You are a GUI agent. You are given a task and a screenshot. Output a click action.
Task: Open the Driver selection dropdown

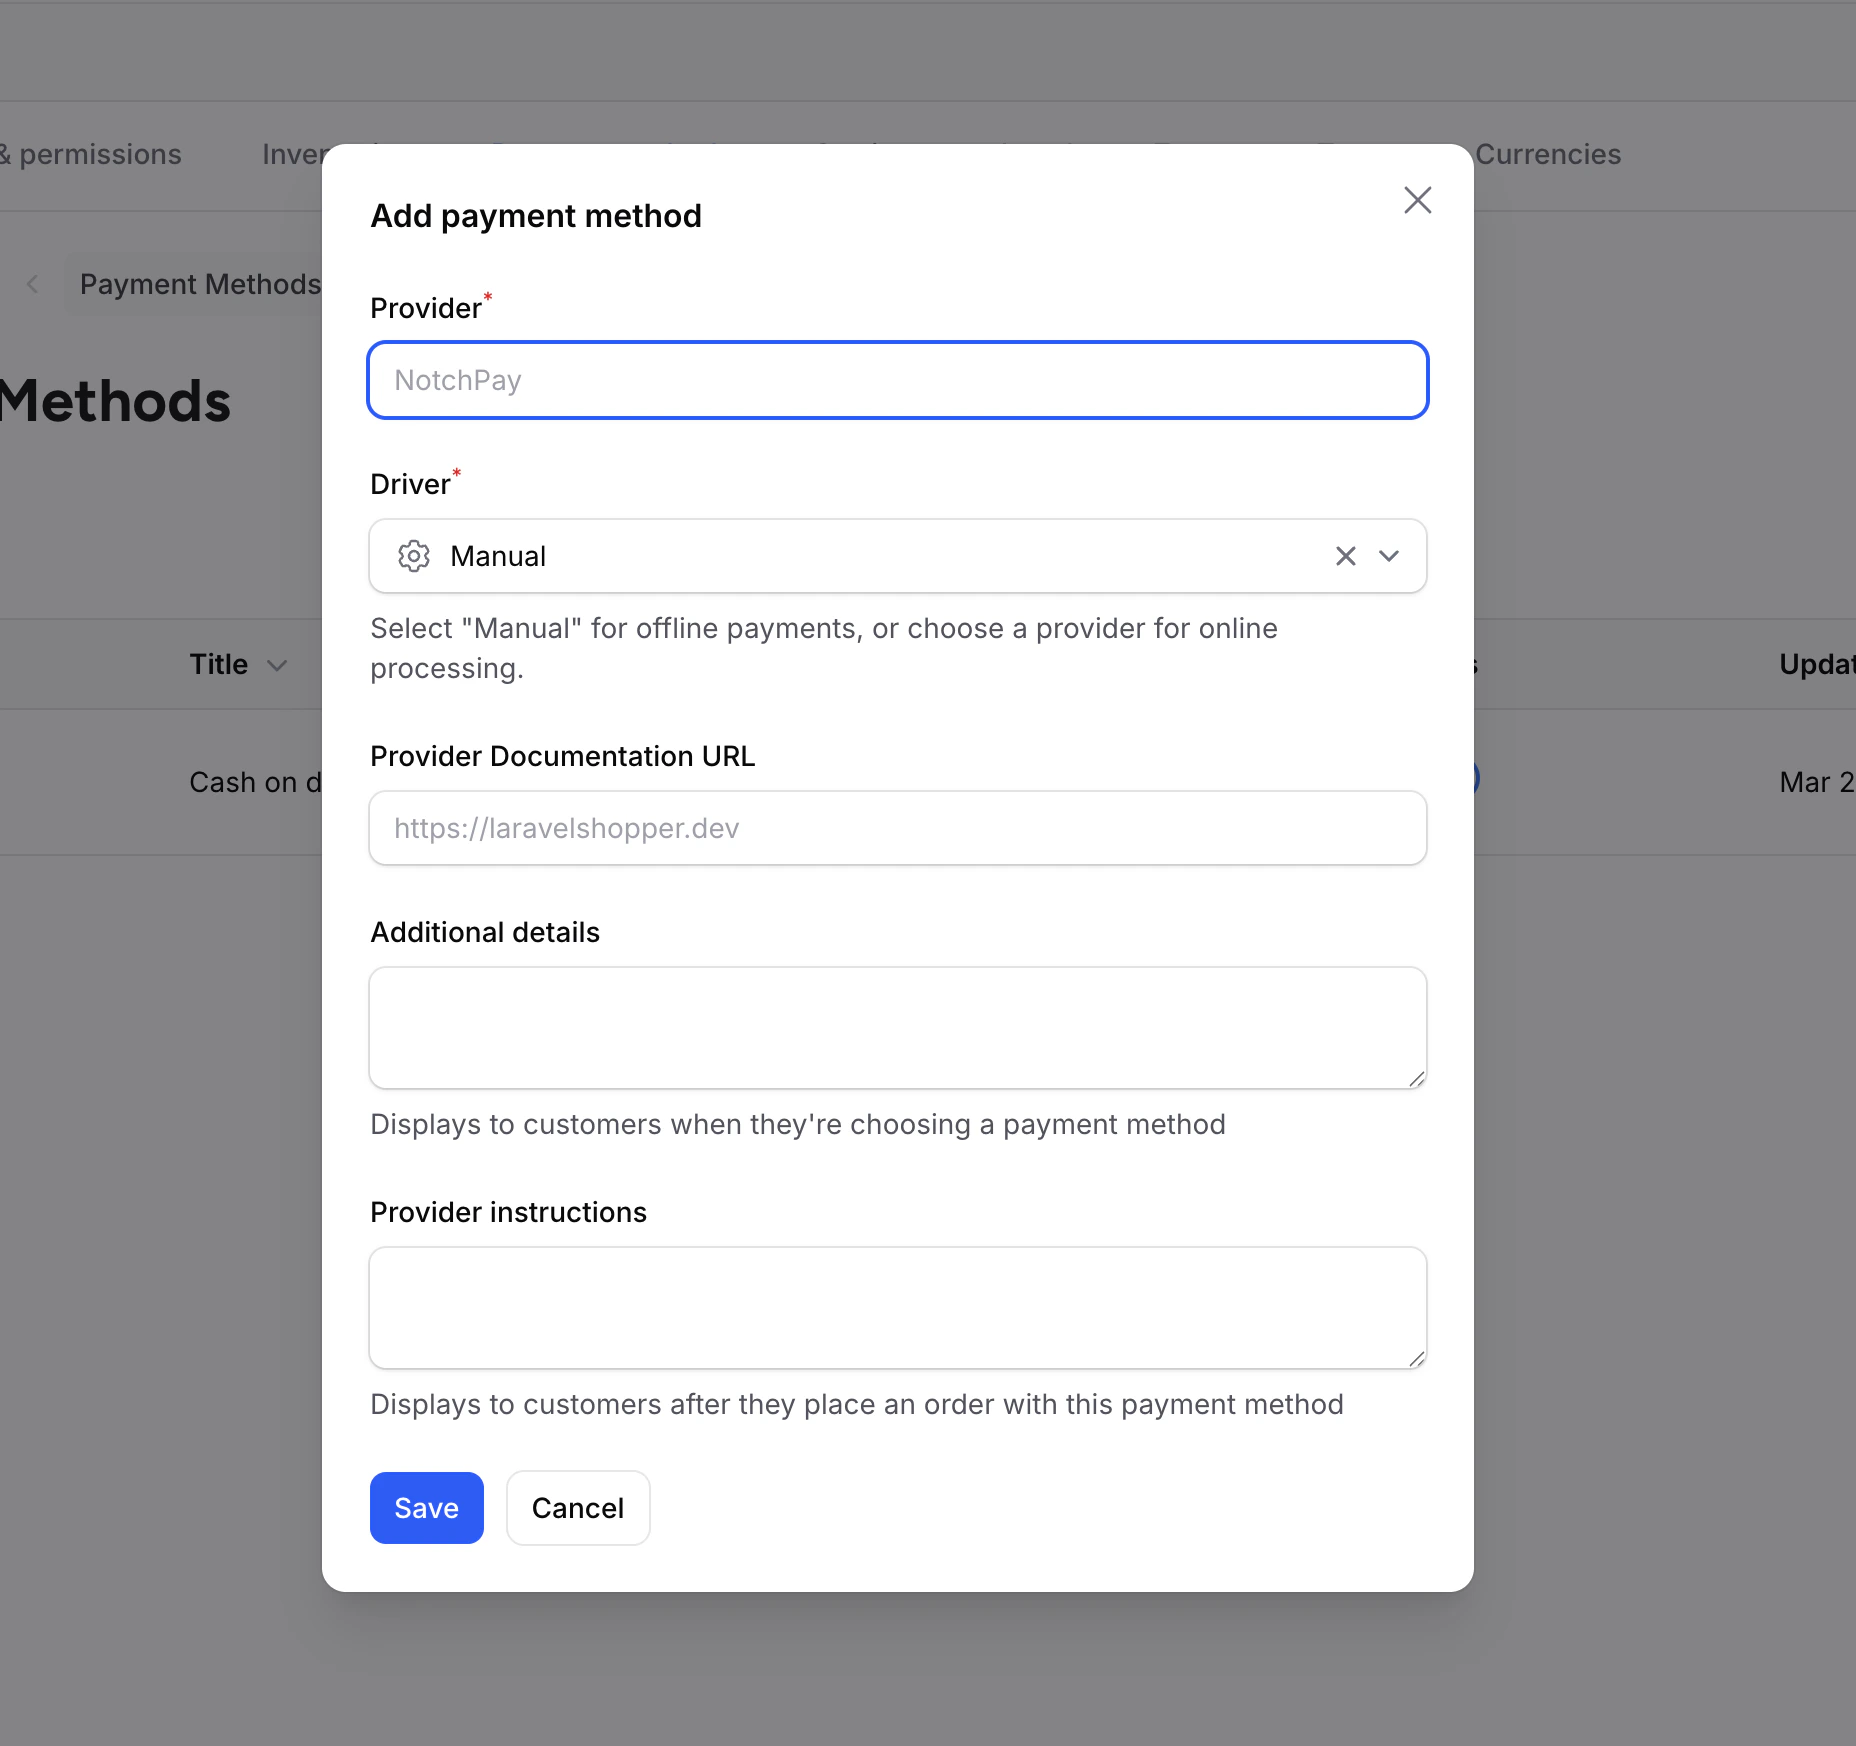1389,556
